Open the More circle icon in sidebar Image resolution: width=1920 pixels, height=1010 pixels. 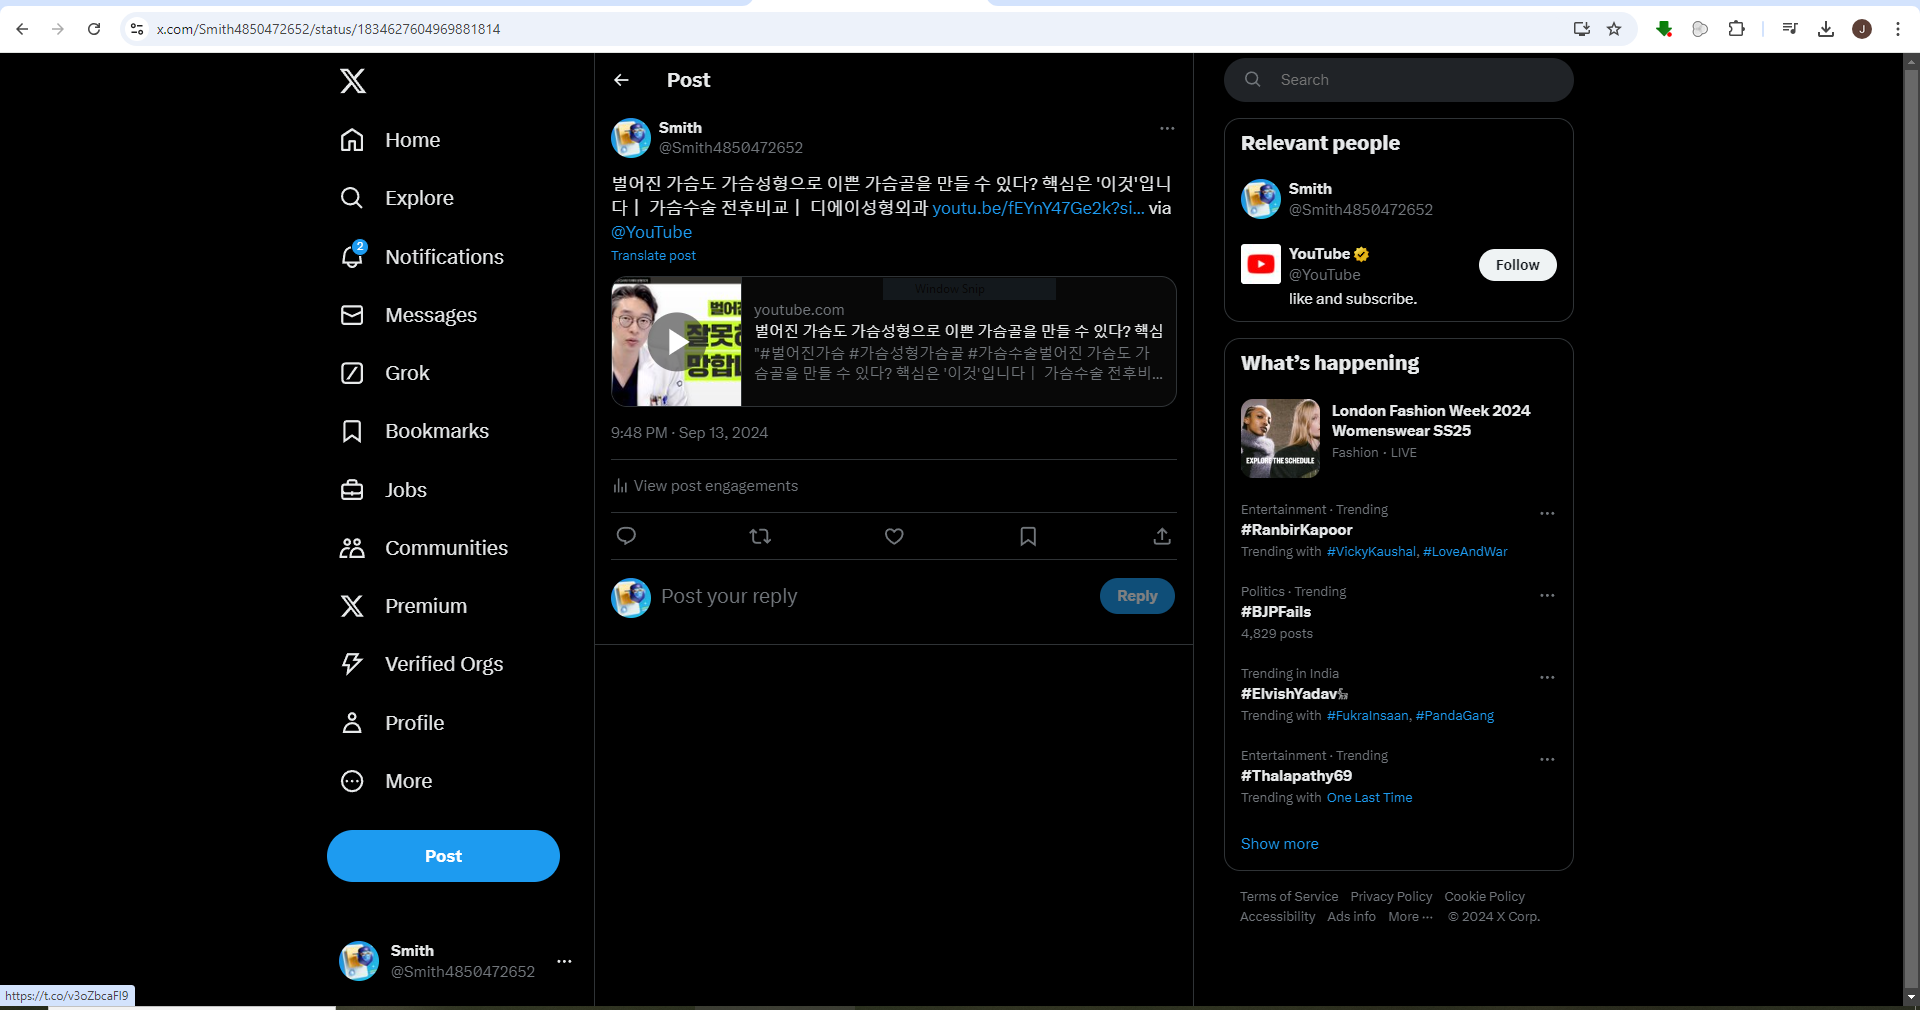(352, 781)
